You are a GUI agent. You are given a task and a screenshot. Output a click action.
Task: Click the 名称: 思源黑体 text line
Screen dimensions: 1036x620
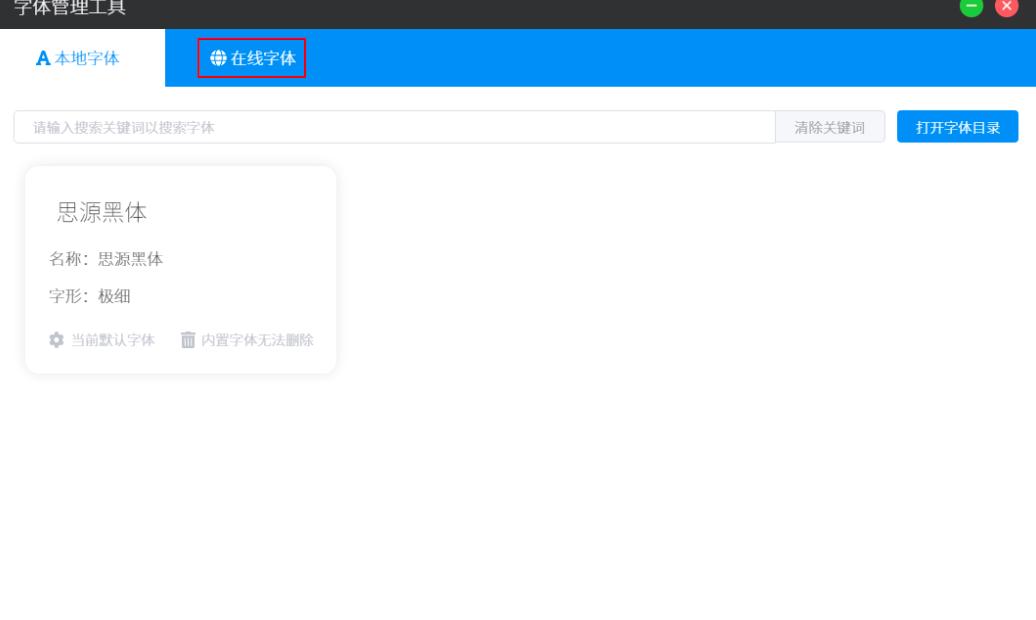pyautogui.click(x=108, y=258)
